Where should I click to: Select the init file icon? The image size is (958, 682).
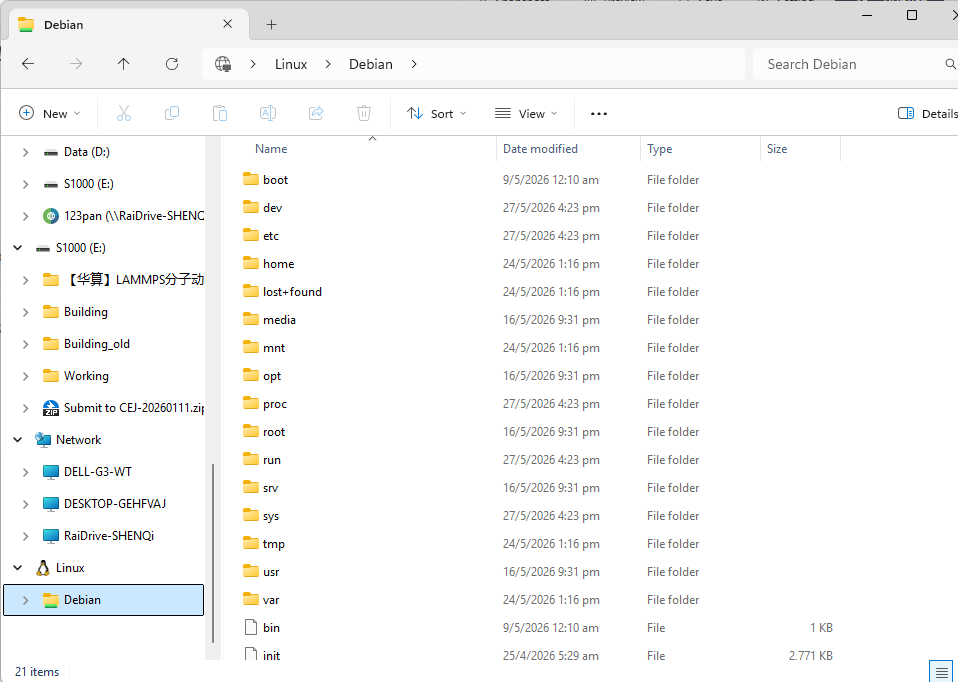pyautogui.click(x=250, y=655)
